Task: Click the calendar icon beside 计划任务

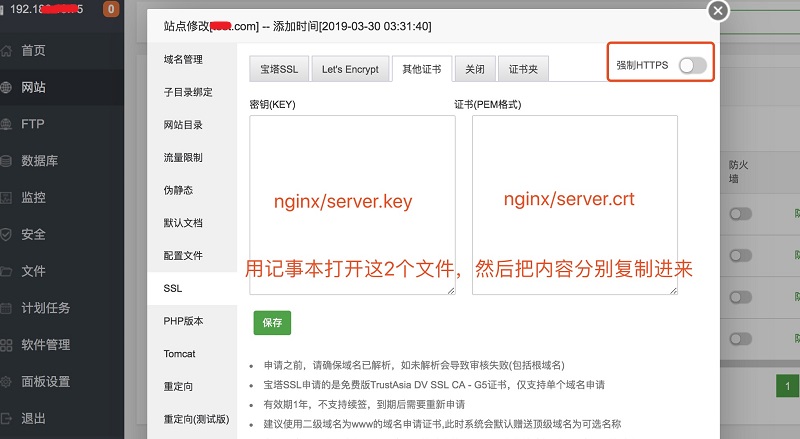Action: (6, 308)
